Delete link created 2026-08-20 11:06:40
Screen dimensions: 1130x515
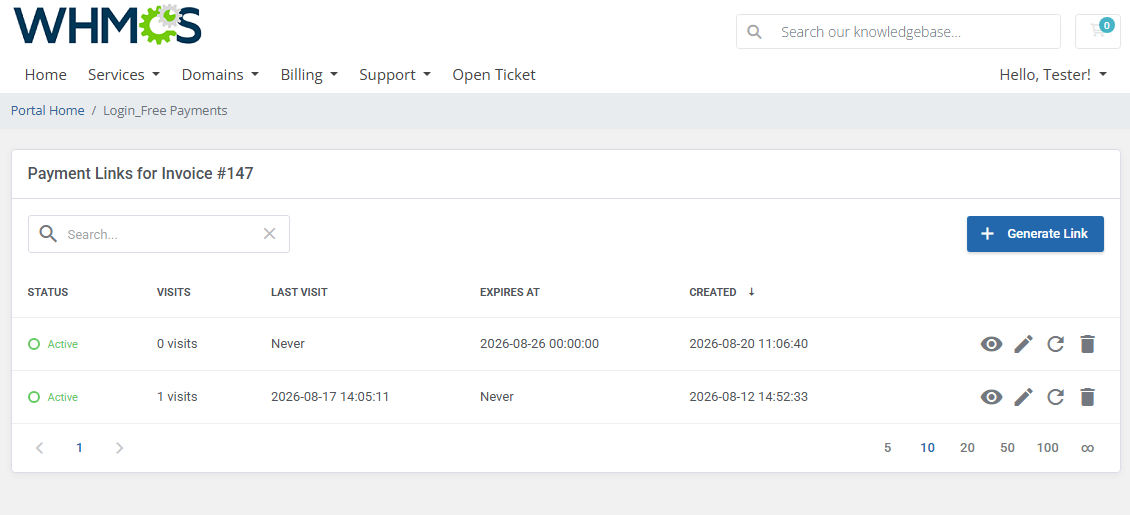click(x=1087, y=344)
